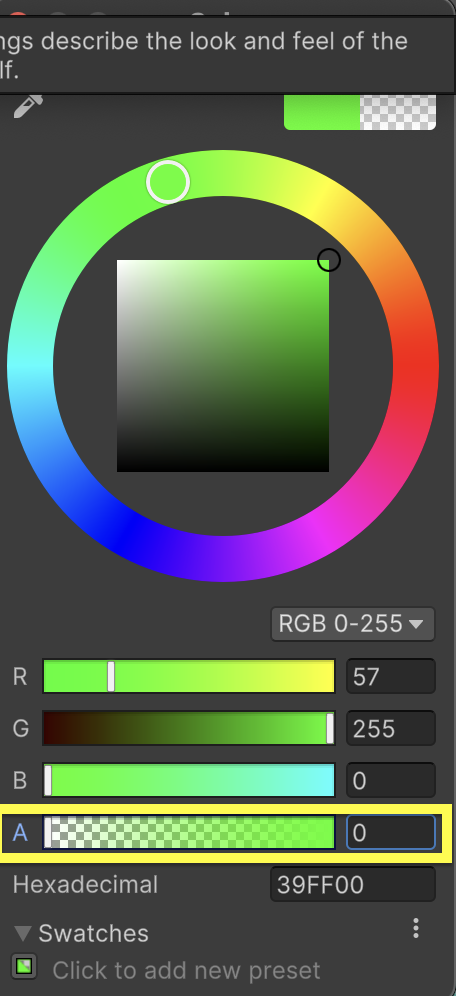Click the middle of the G slider
The width and height of the screenshot is (456, 996).
pyautogui.click(x=189, y=728)
